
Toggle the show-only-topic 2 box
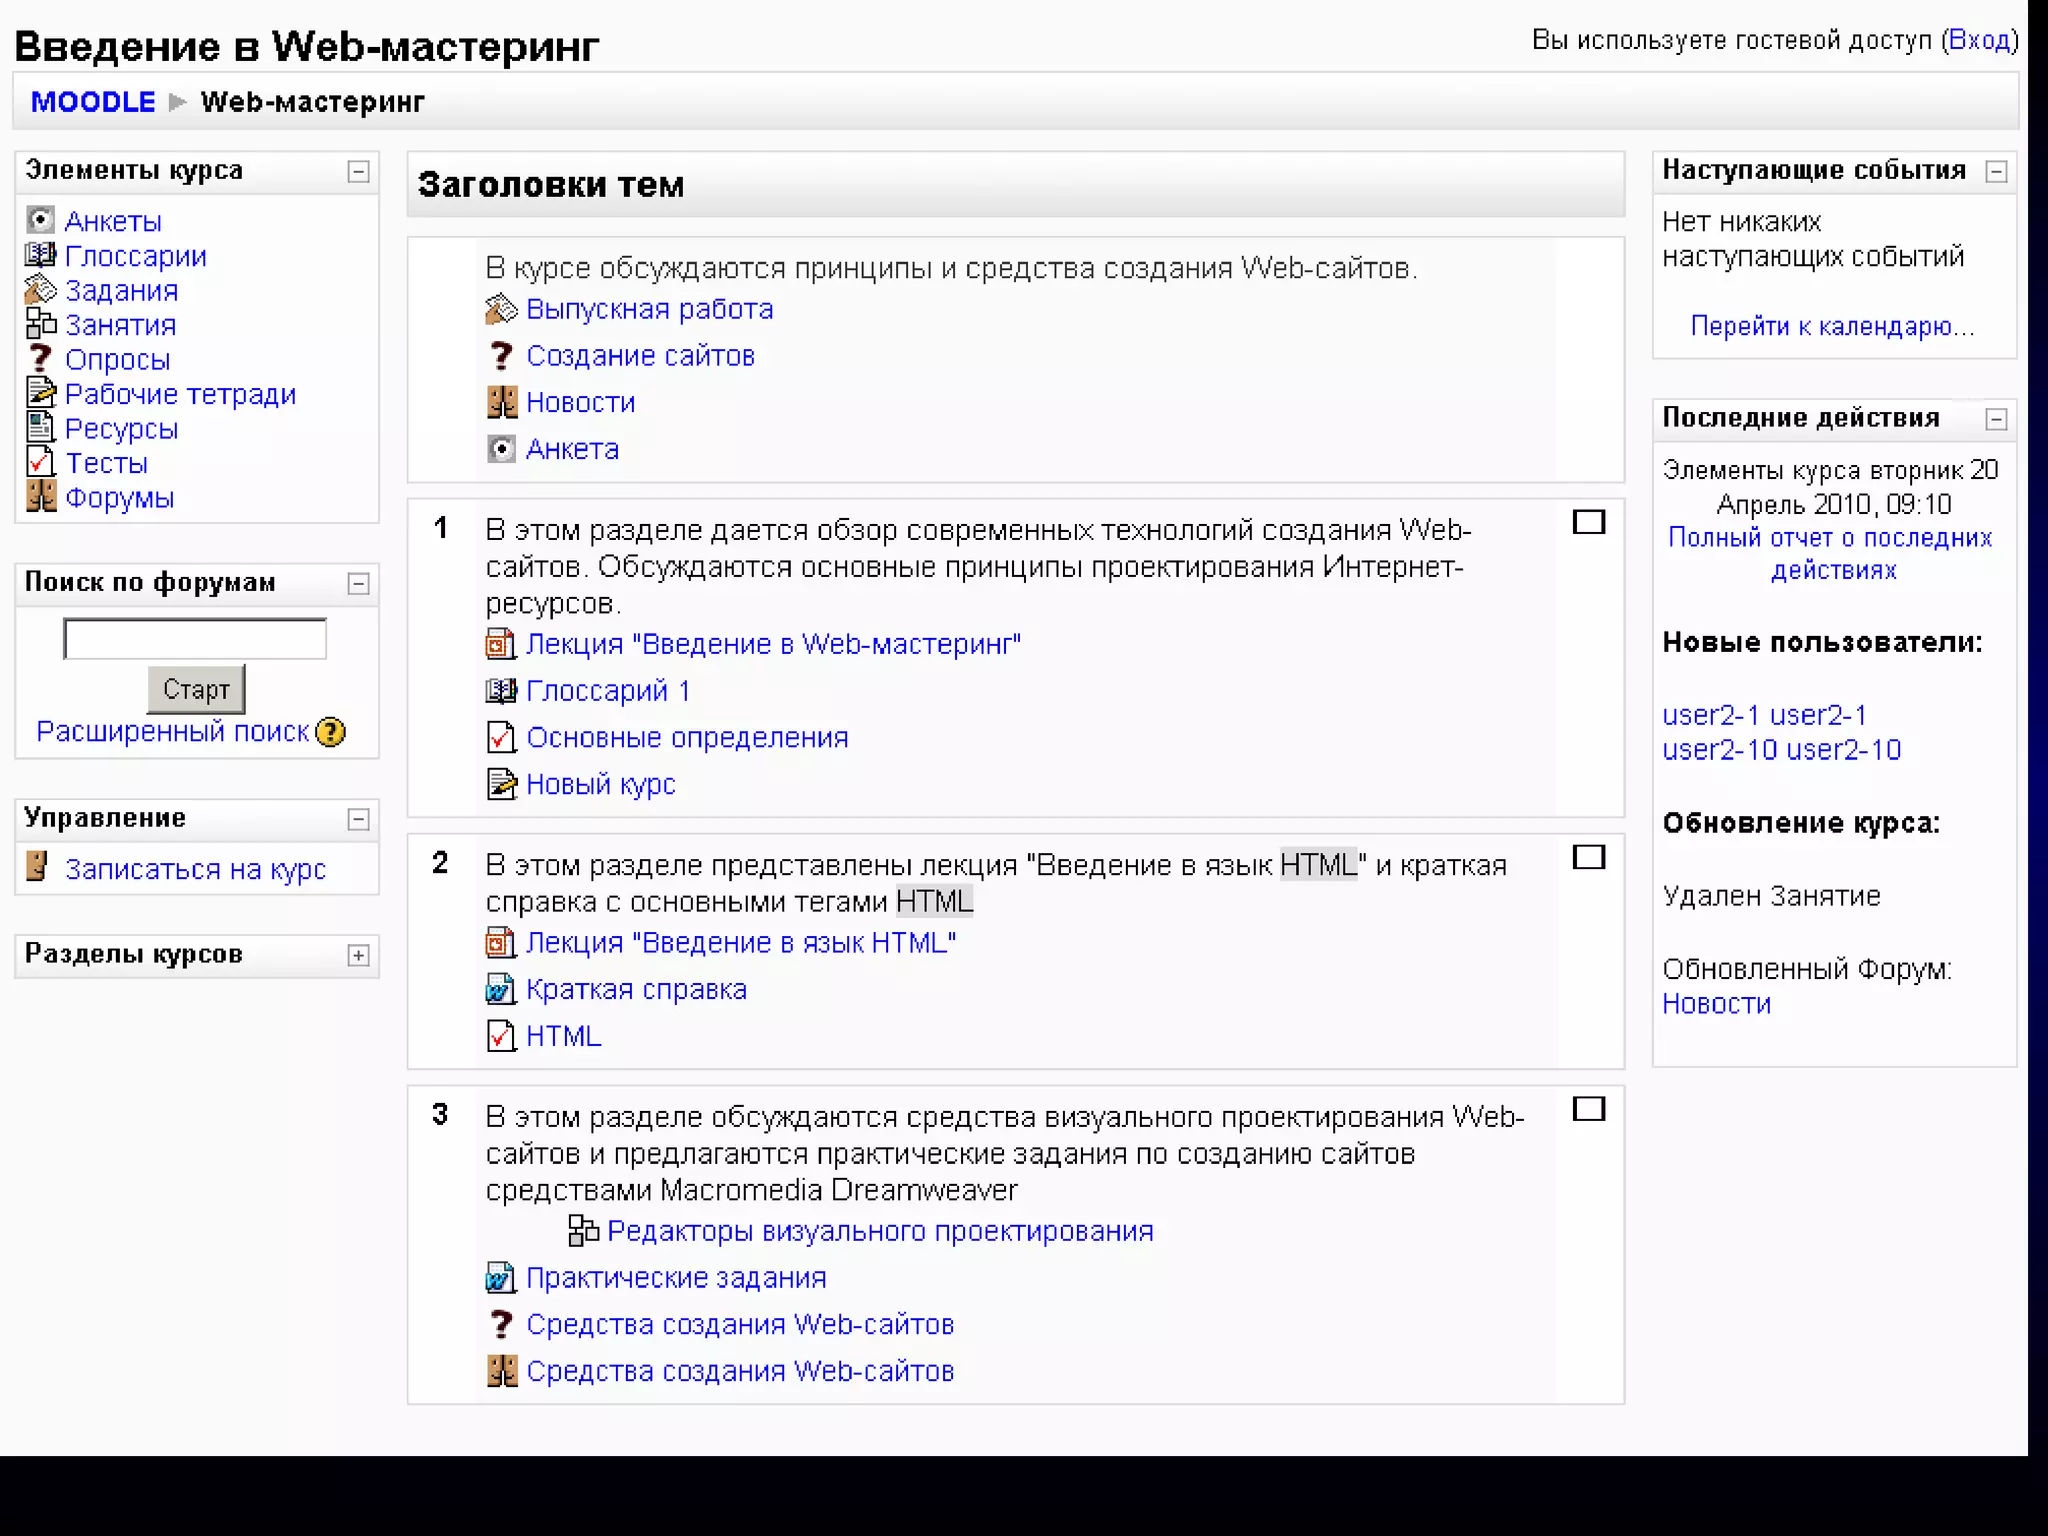click(1588, 857)
